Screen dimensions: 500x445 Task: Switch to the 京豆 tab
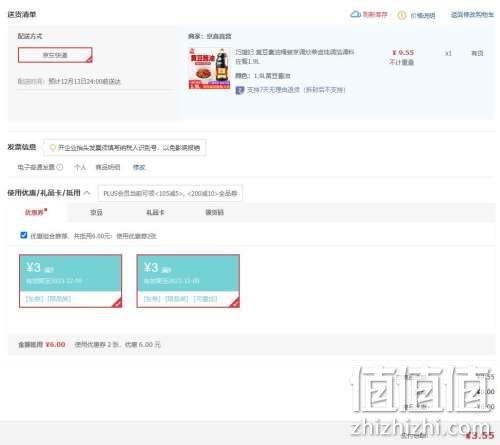tap(96, 212)
